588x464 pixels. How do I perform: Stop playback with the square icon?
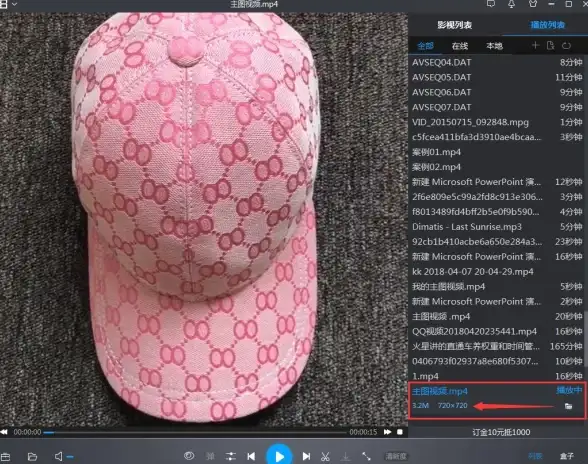(400, 432)
